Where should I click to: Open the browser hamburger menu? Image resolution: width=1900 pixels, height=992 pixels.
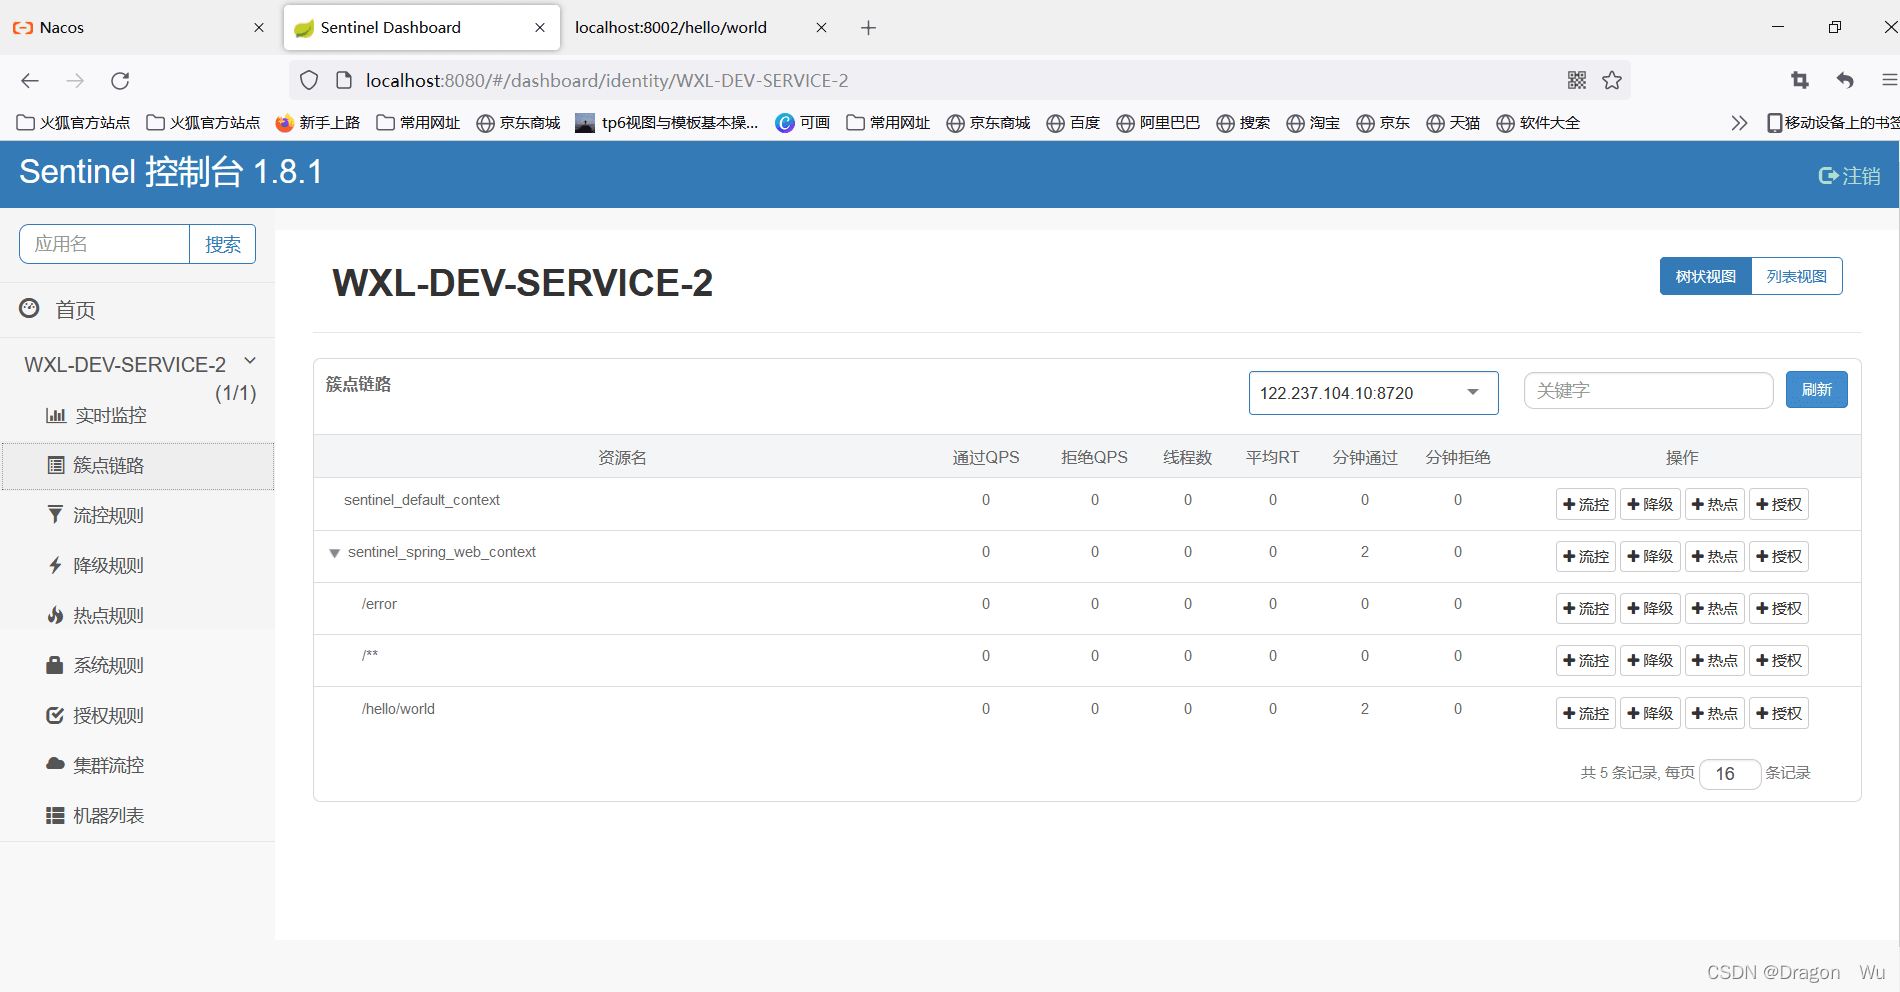[x=1889, y=81]
